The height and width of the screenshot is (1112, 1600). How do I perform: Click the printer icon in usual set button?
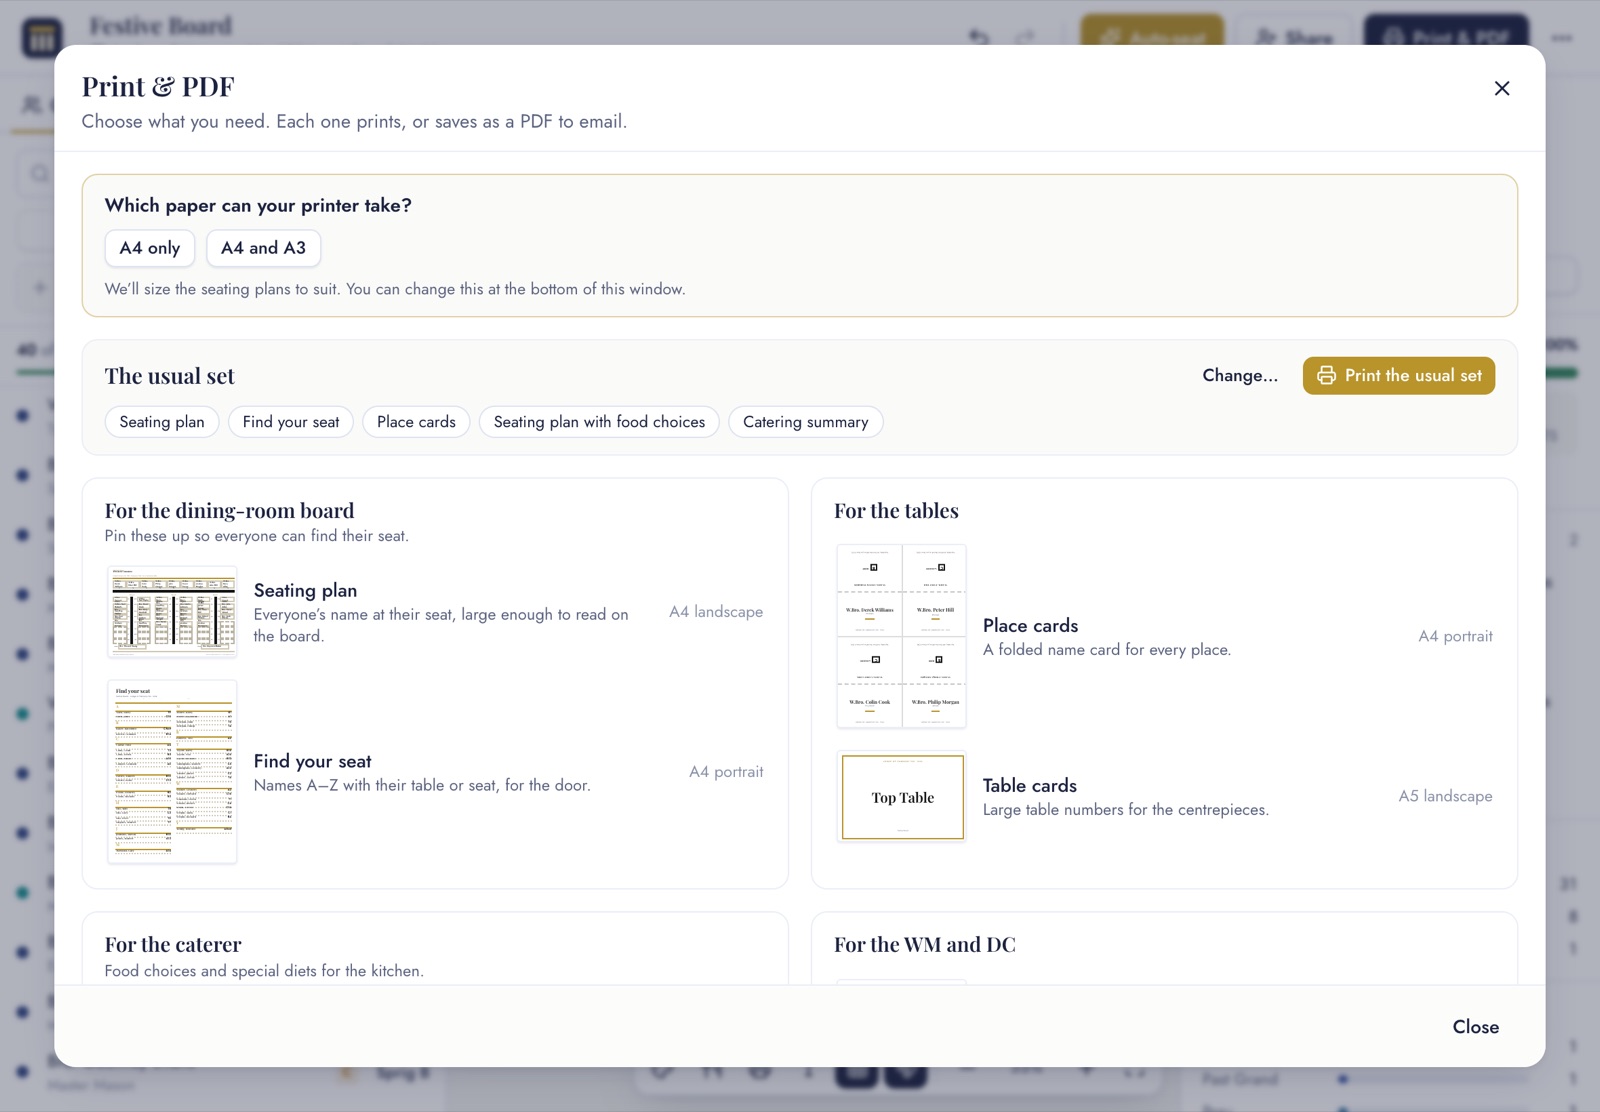tap(1326, 376)
